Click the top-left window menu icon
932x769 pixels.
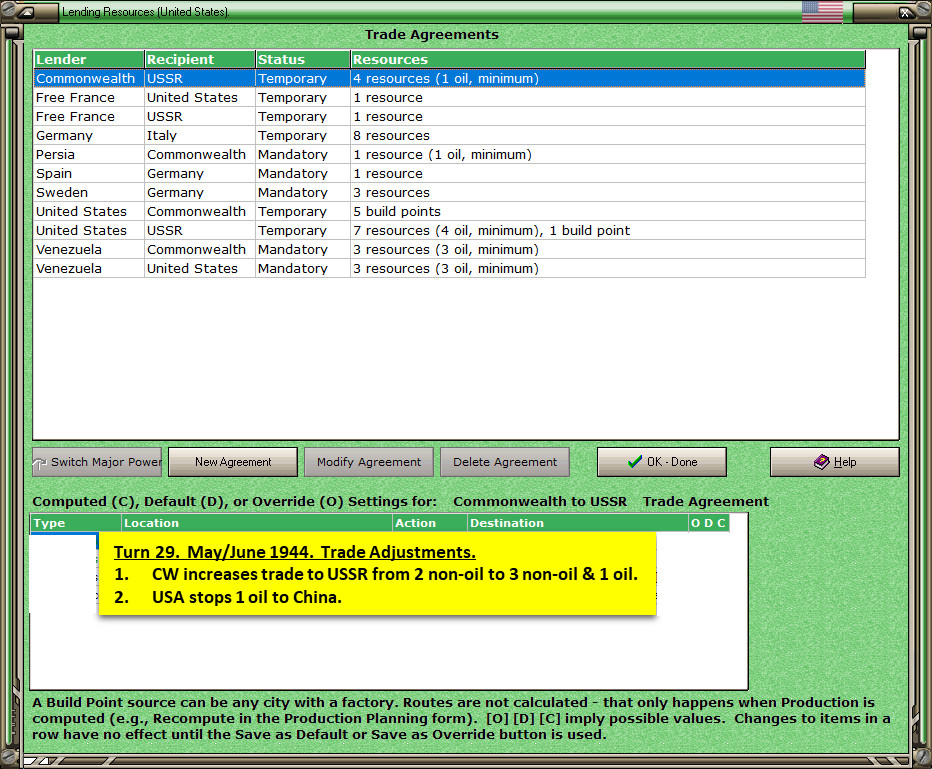click(26, 11)
